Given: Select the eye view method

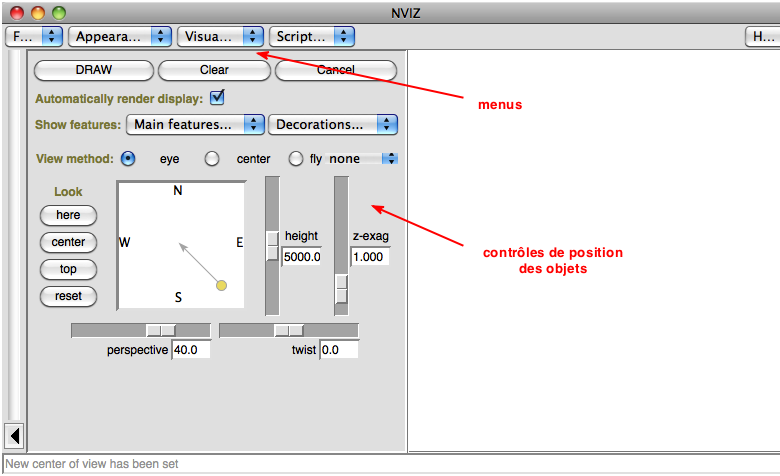Looking at the screenshot, I should [128, 159].
